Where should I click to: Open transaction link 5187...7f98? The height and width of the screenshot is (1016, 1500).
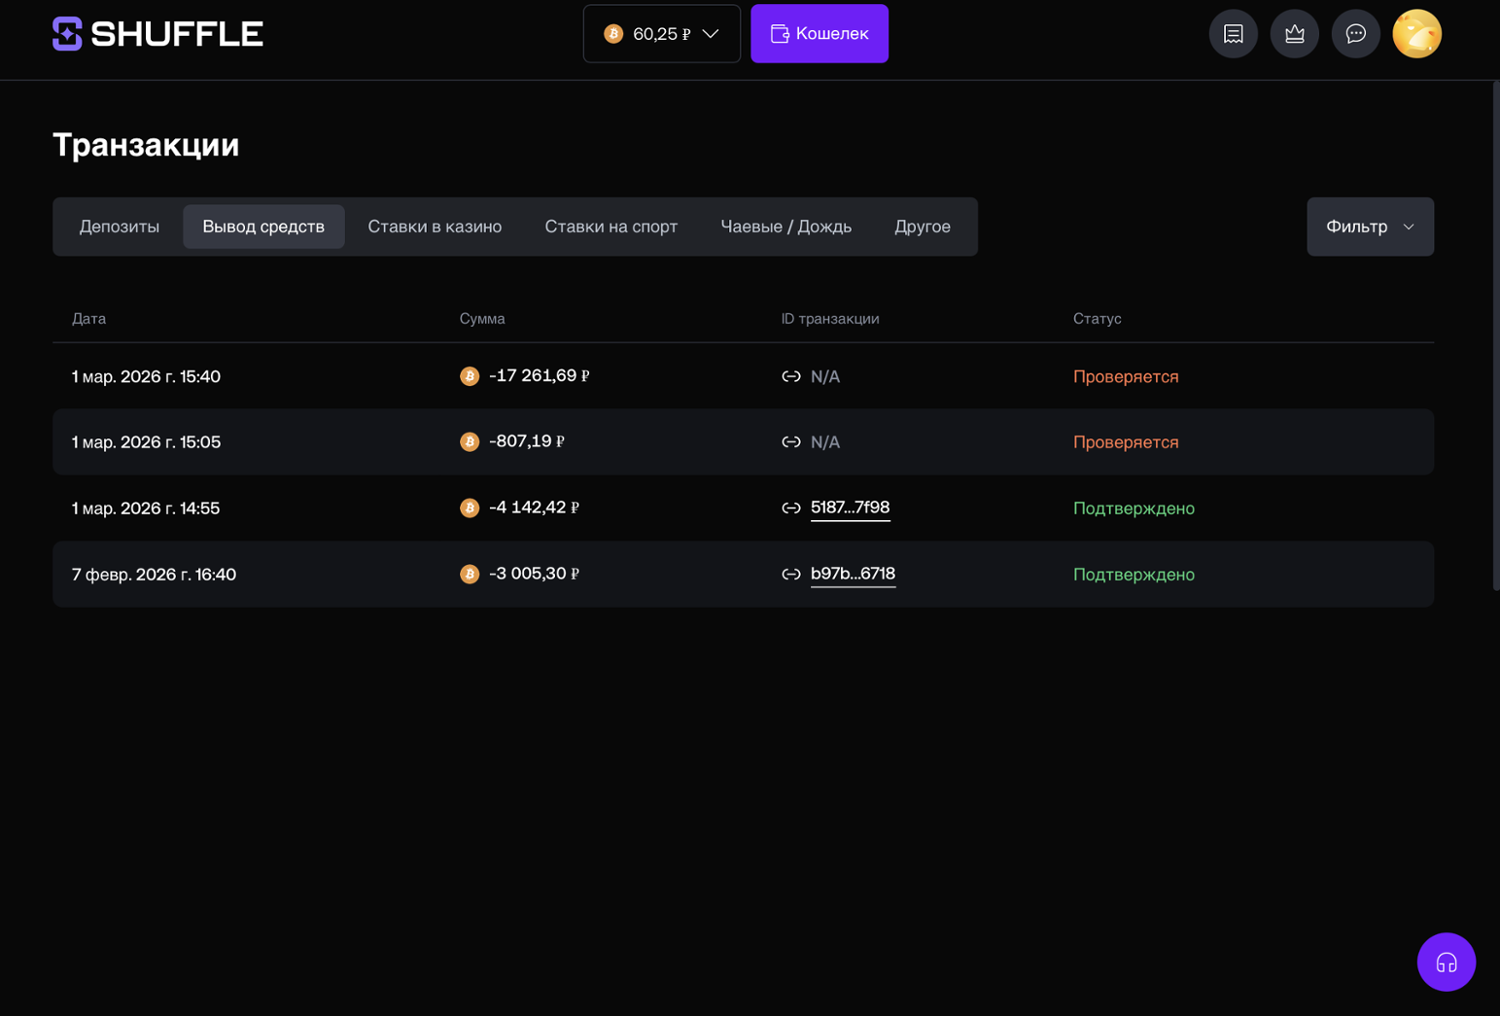point(850,508)
